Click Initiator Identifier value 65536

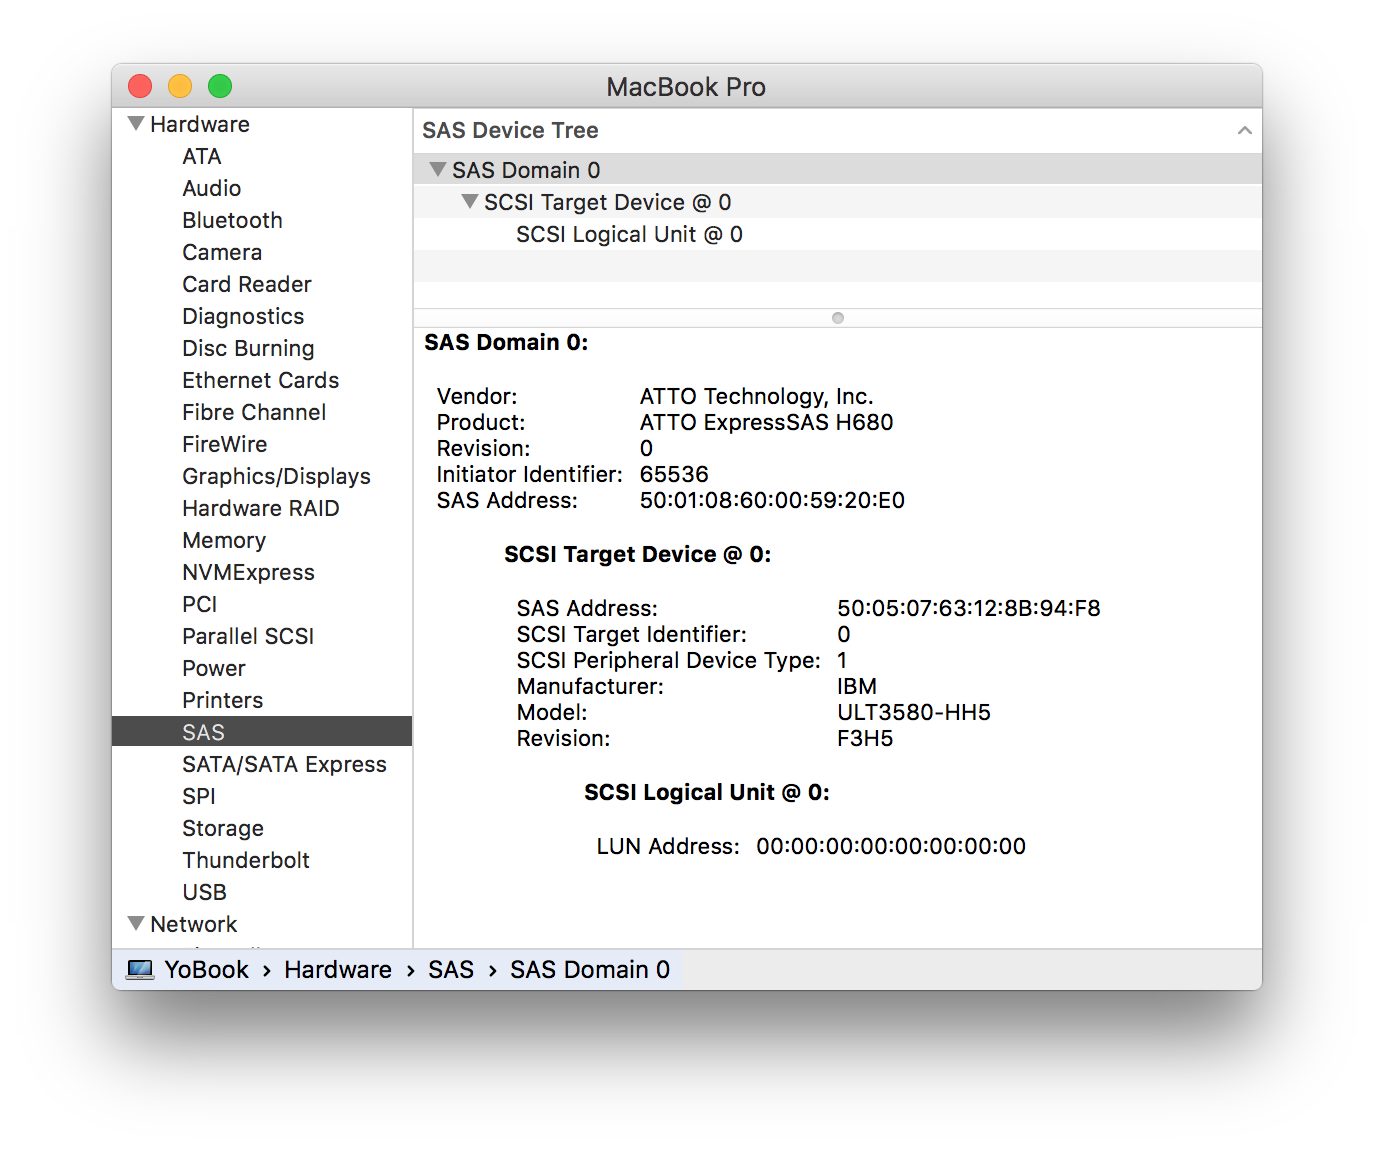pos(674,474)
